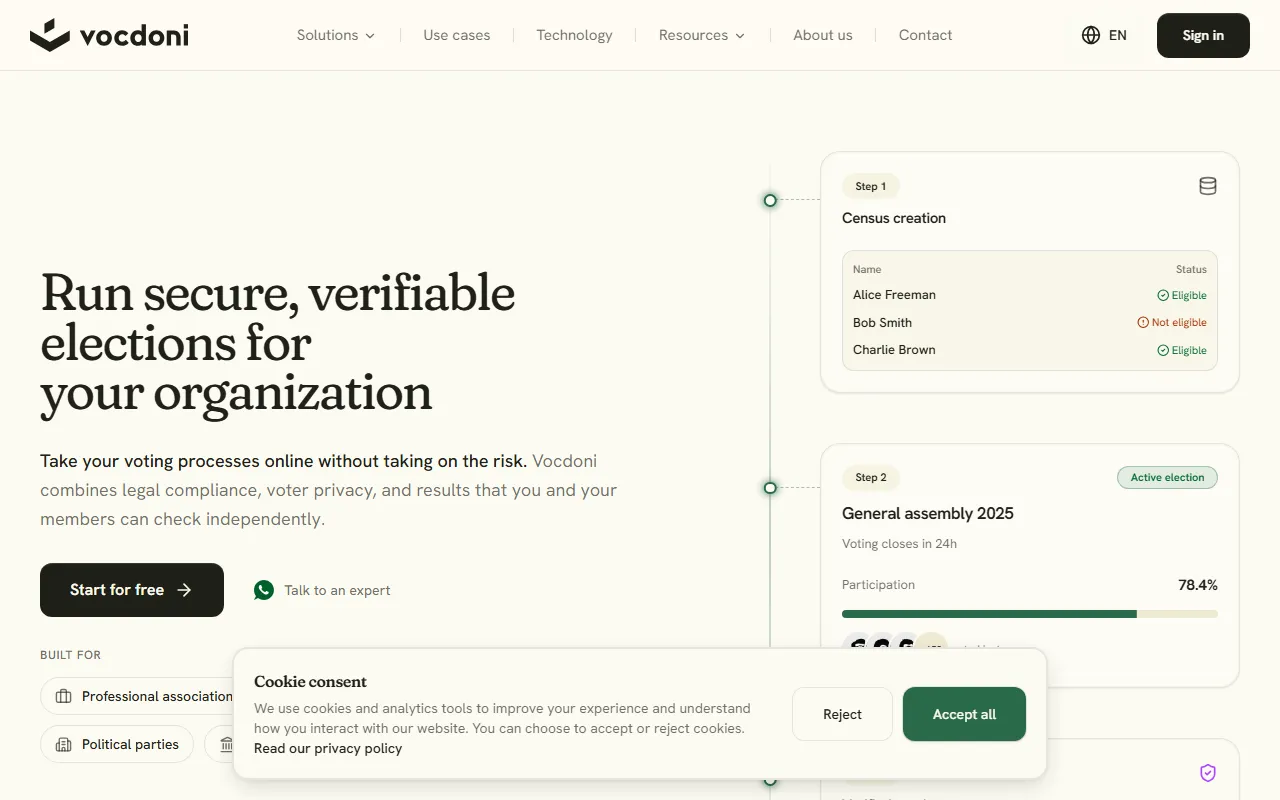The width and height of the screenshot is (1280, 800).
Task: Click the Political parties building icon
Action: pos(64,745)
